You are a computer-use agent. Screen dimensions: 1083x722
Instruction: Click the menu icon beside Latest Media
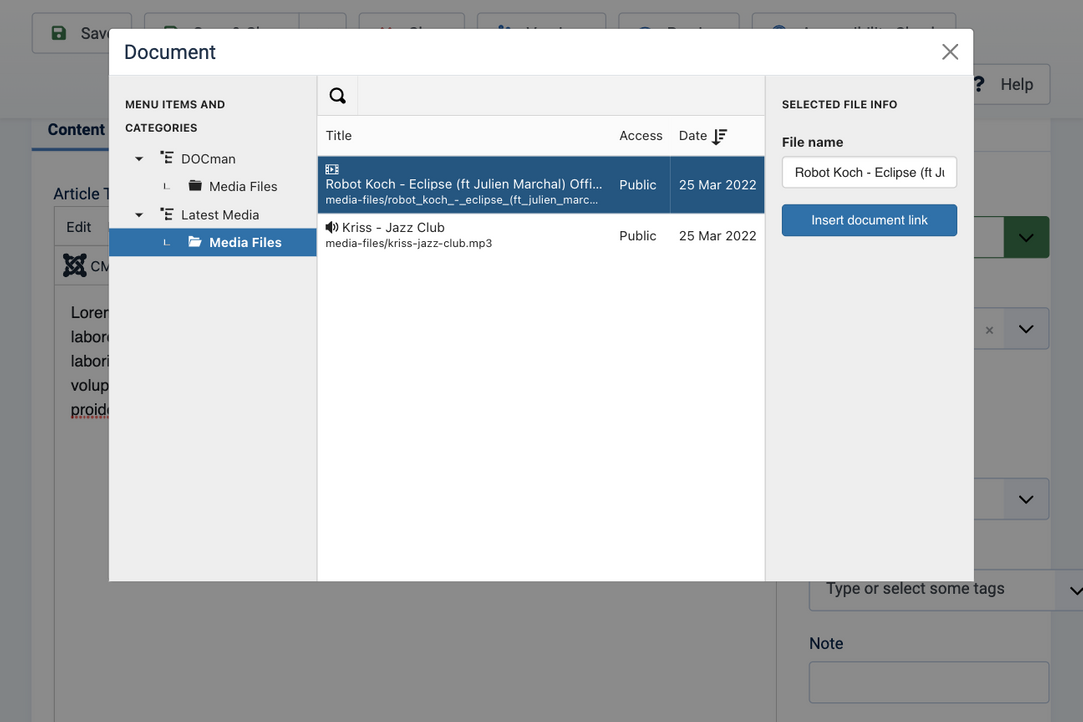point(166,213)
